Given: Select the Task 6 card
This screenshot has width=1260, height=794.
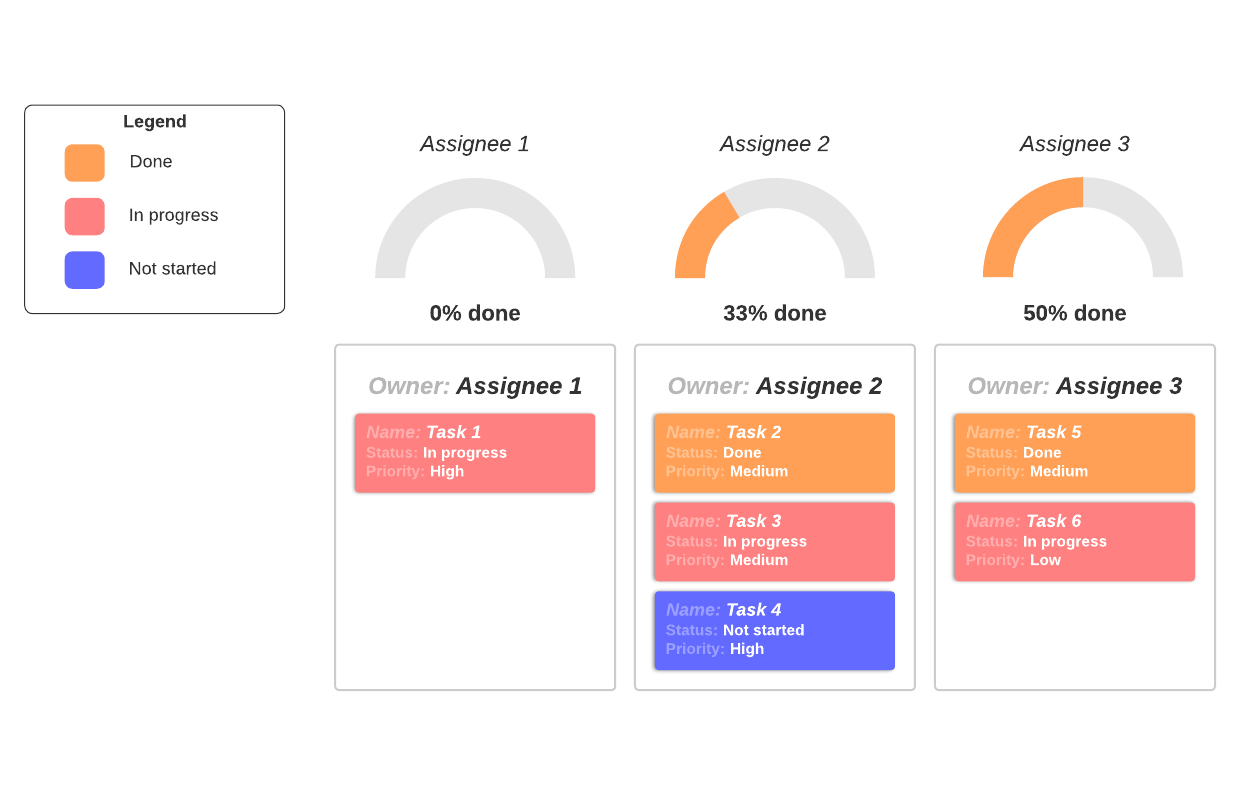Looking at the screenshot, I should [1075, 541].
